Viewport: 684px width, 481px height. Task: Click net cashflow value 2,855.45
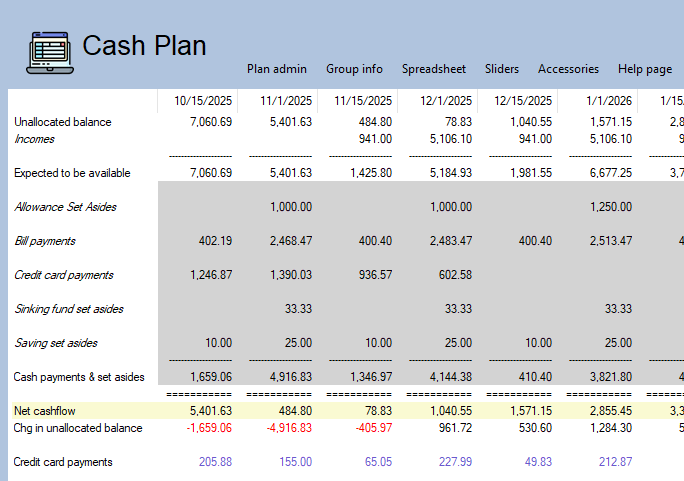click(611, 411)
